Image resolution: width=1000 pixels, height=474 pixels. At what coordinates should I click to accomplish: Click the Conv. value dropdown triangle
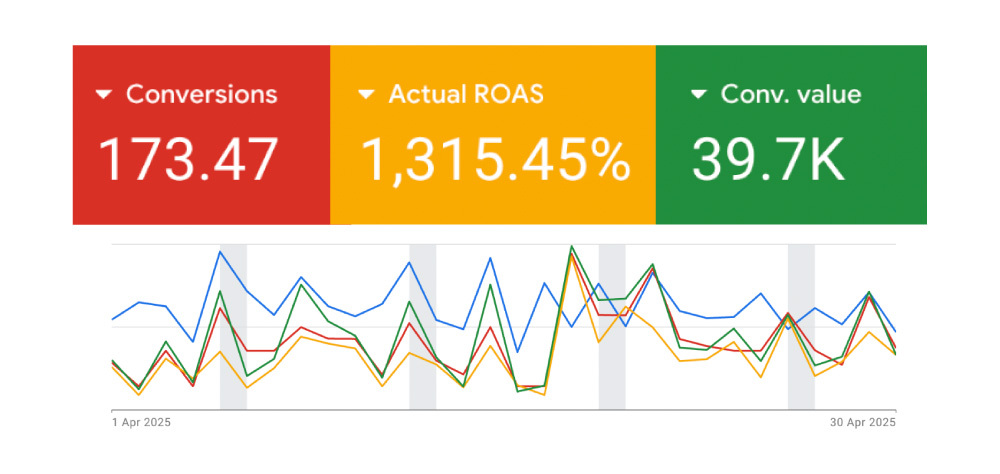tap(698, 95)
